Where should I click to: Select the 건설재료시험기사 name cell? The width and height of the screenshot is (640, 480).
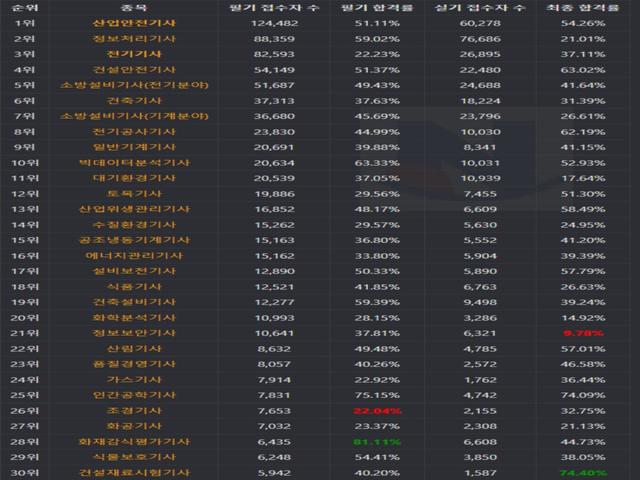point(134,473)
